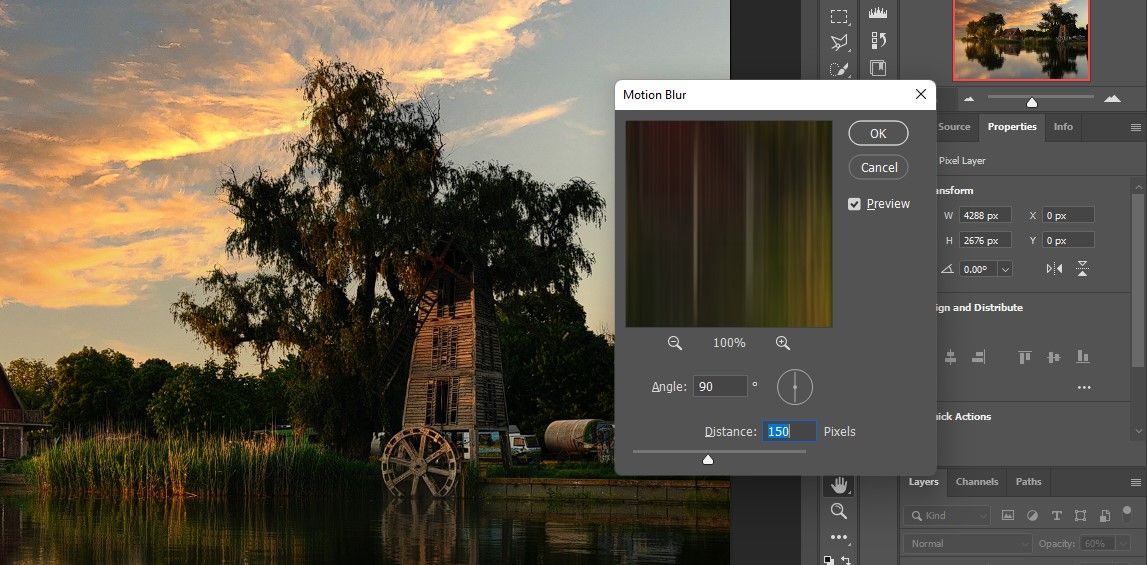Switch to the Properties tab
Screen dimensions: 1147x565
(1012, 127)
